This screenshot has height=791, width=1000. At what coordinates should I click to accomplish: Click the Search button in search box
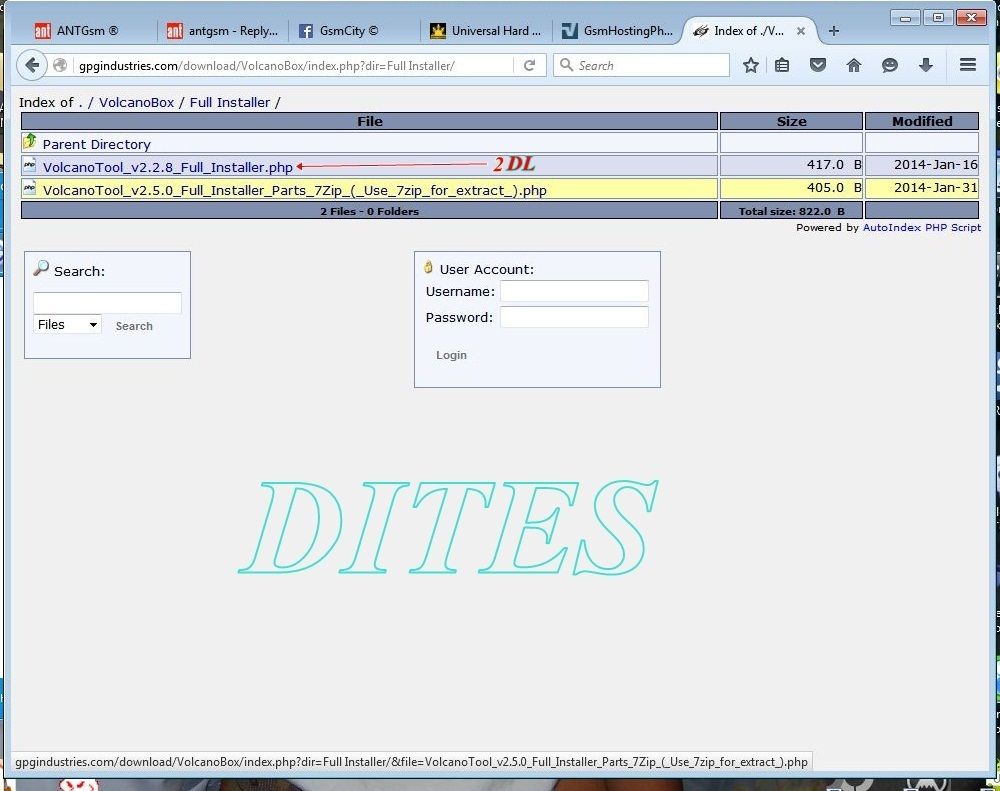point(134,326)
